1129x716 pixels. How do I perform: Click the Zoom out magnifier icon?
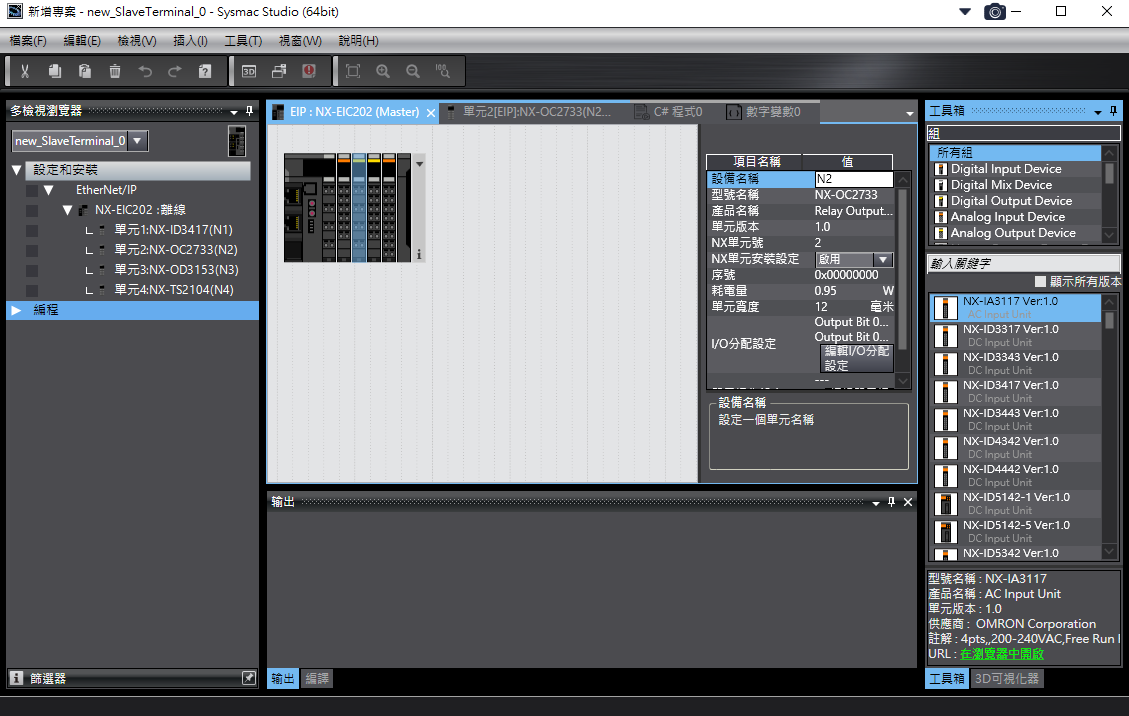pyautogui.click(x=413, y=71)
